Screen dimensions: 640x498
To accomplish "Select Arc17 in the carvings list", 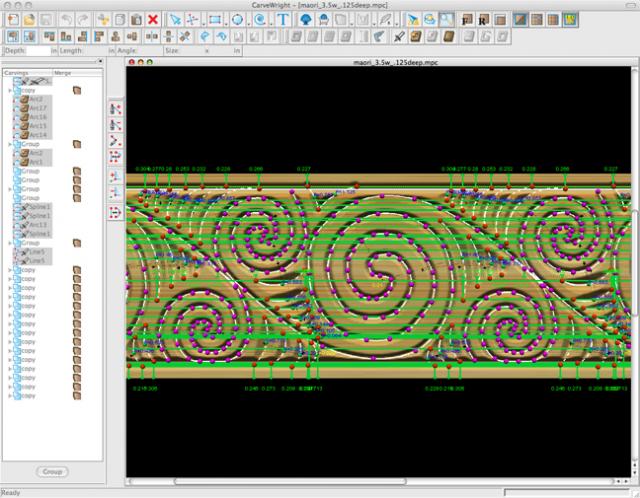I will click(37, 108).
